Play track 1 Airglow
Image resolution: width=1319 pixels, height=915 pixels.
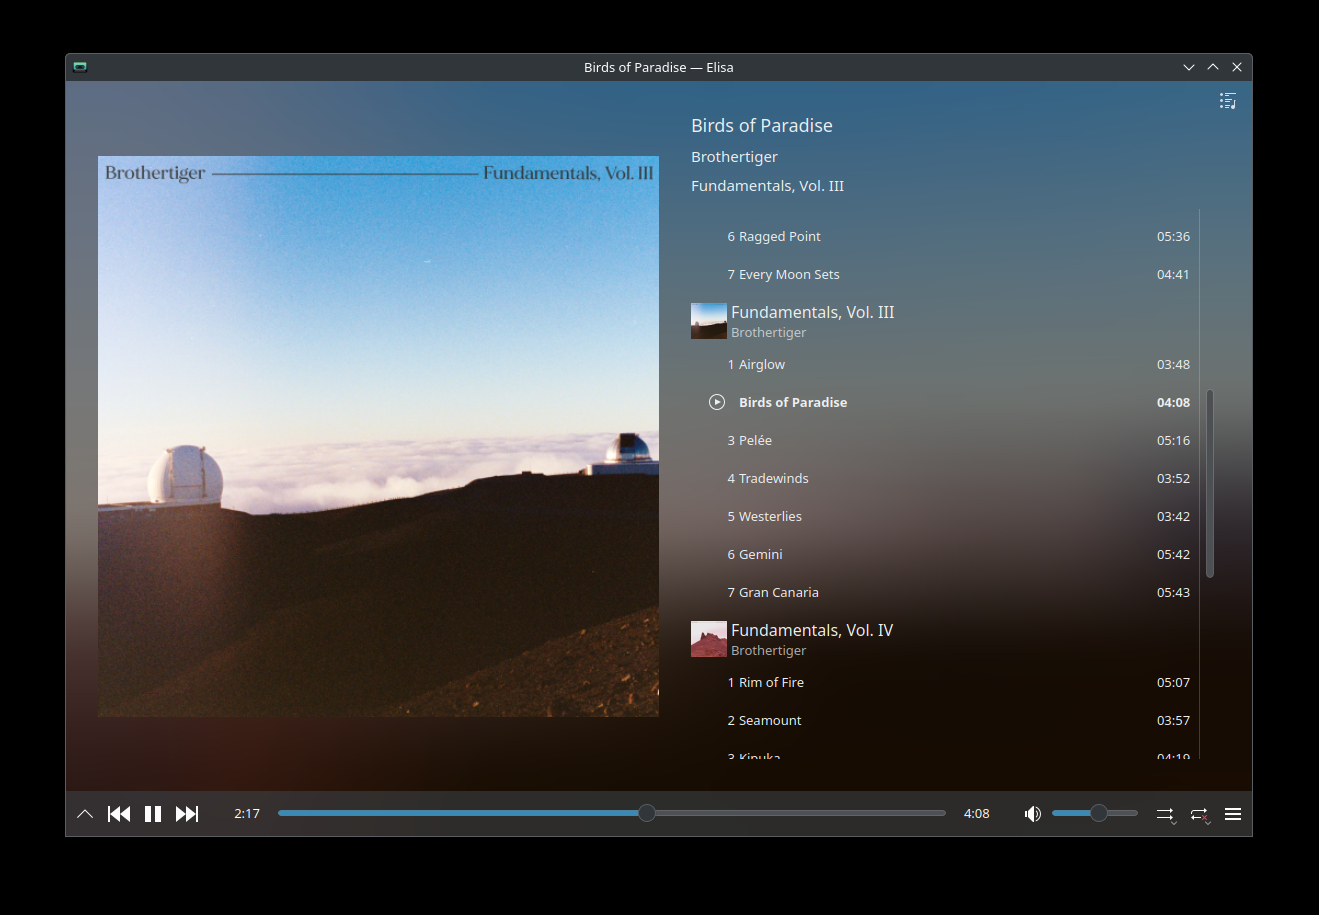tap(762, 365)
